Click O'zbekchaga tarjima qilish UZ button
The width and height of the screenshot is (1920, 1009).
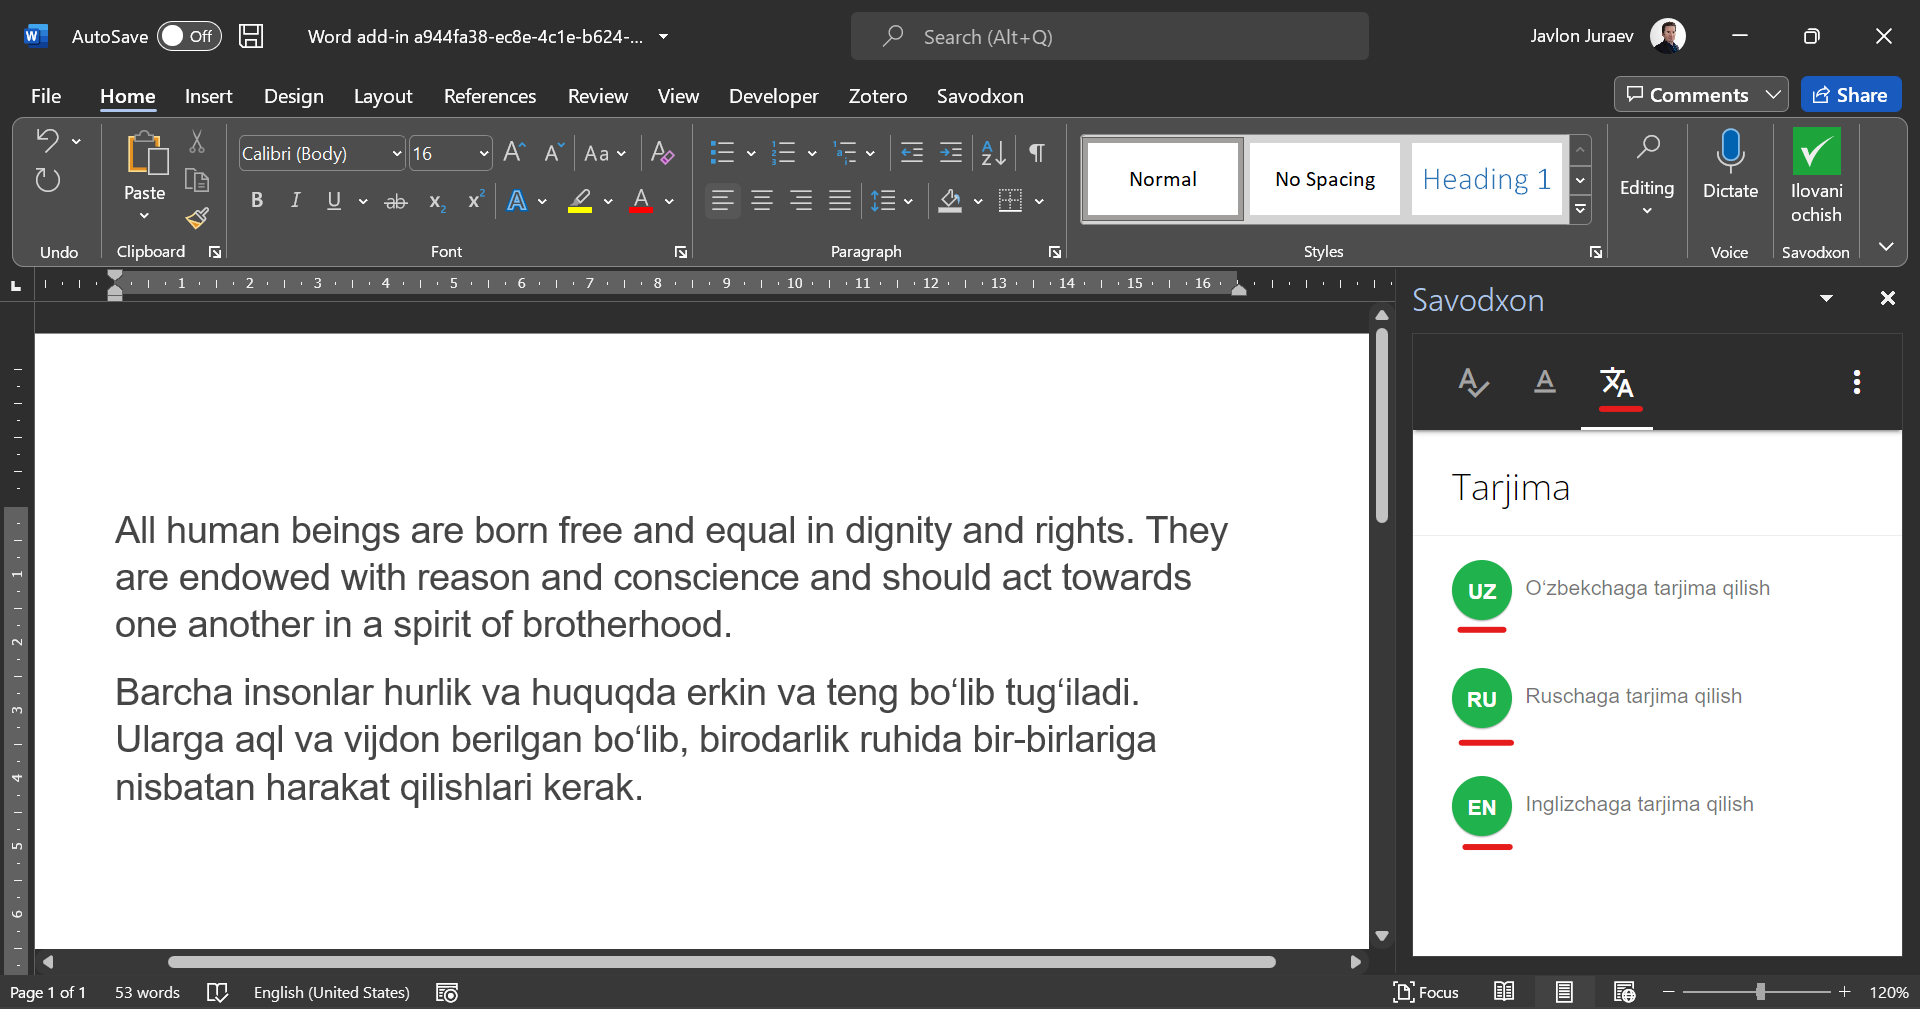coord(1481,590)
